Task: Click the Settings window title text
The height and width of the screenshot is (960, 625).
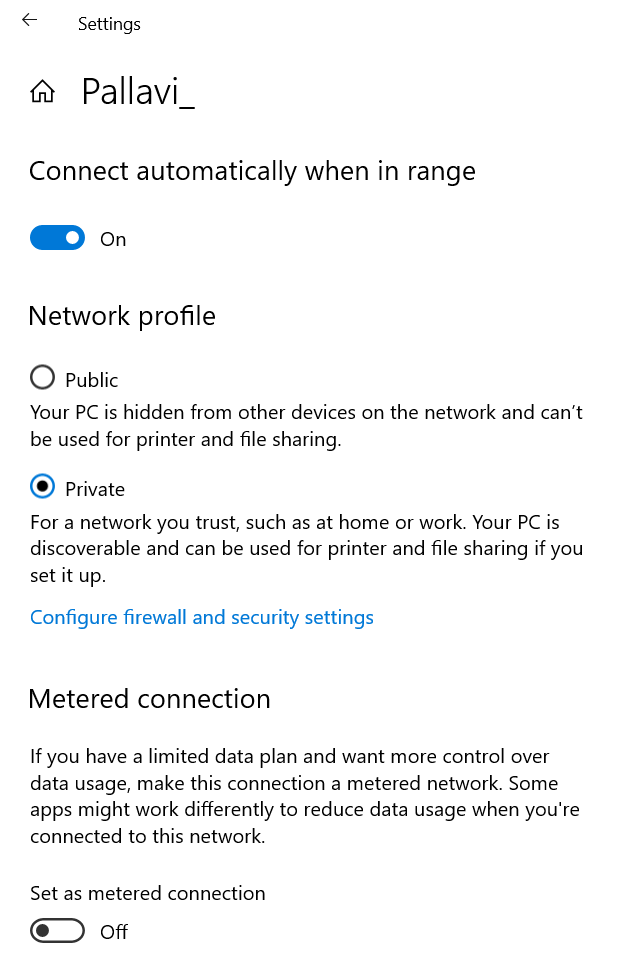Action: (109, 24)
